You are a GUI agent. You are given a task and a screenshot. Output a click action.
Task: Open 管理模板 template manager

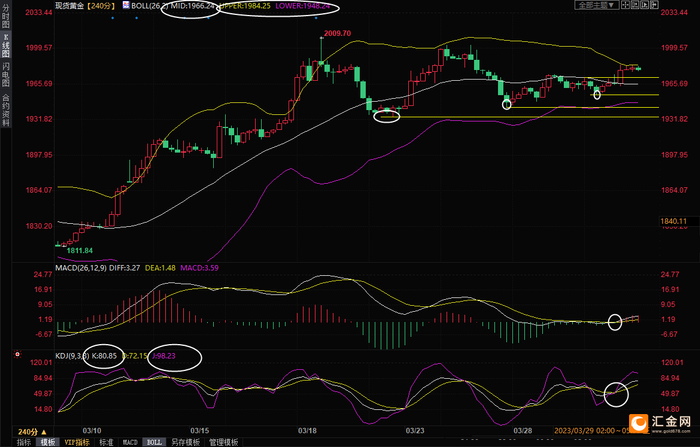click(224, 442)
